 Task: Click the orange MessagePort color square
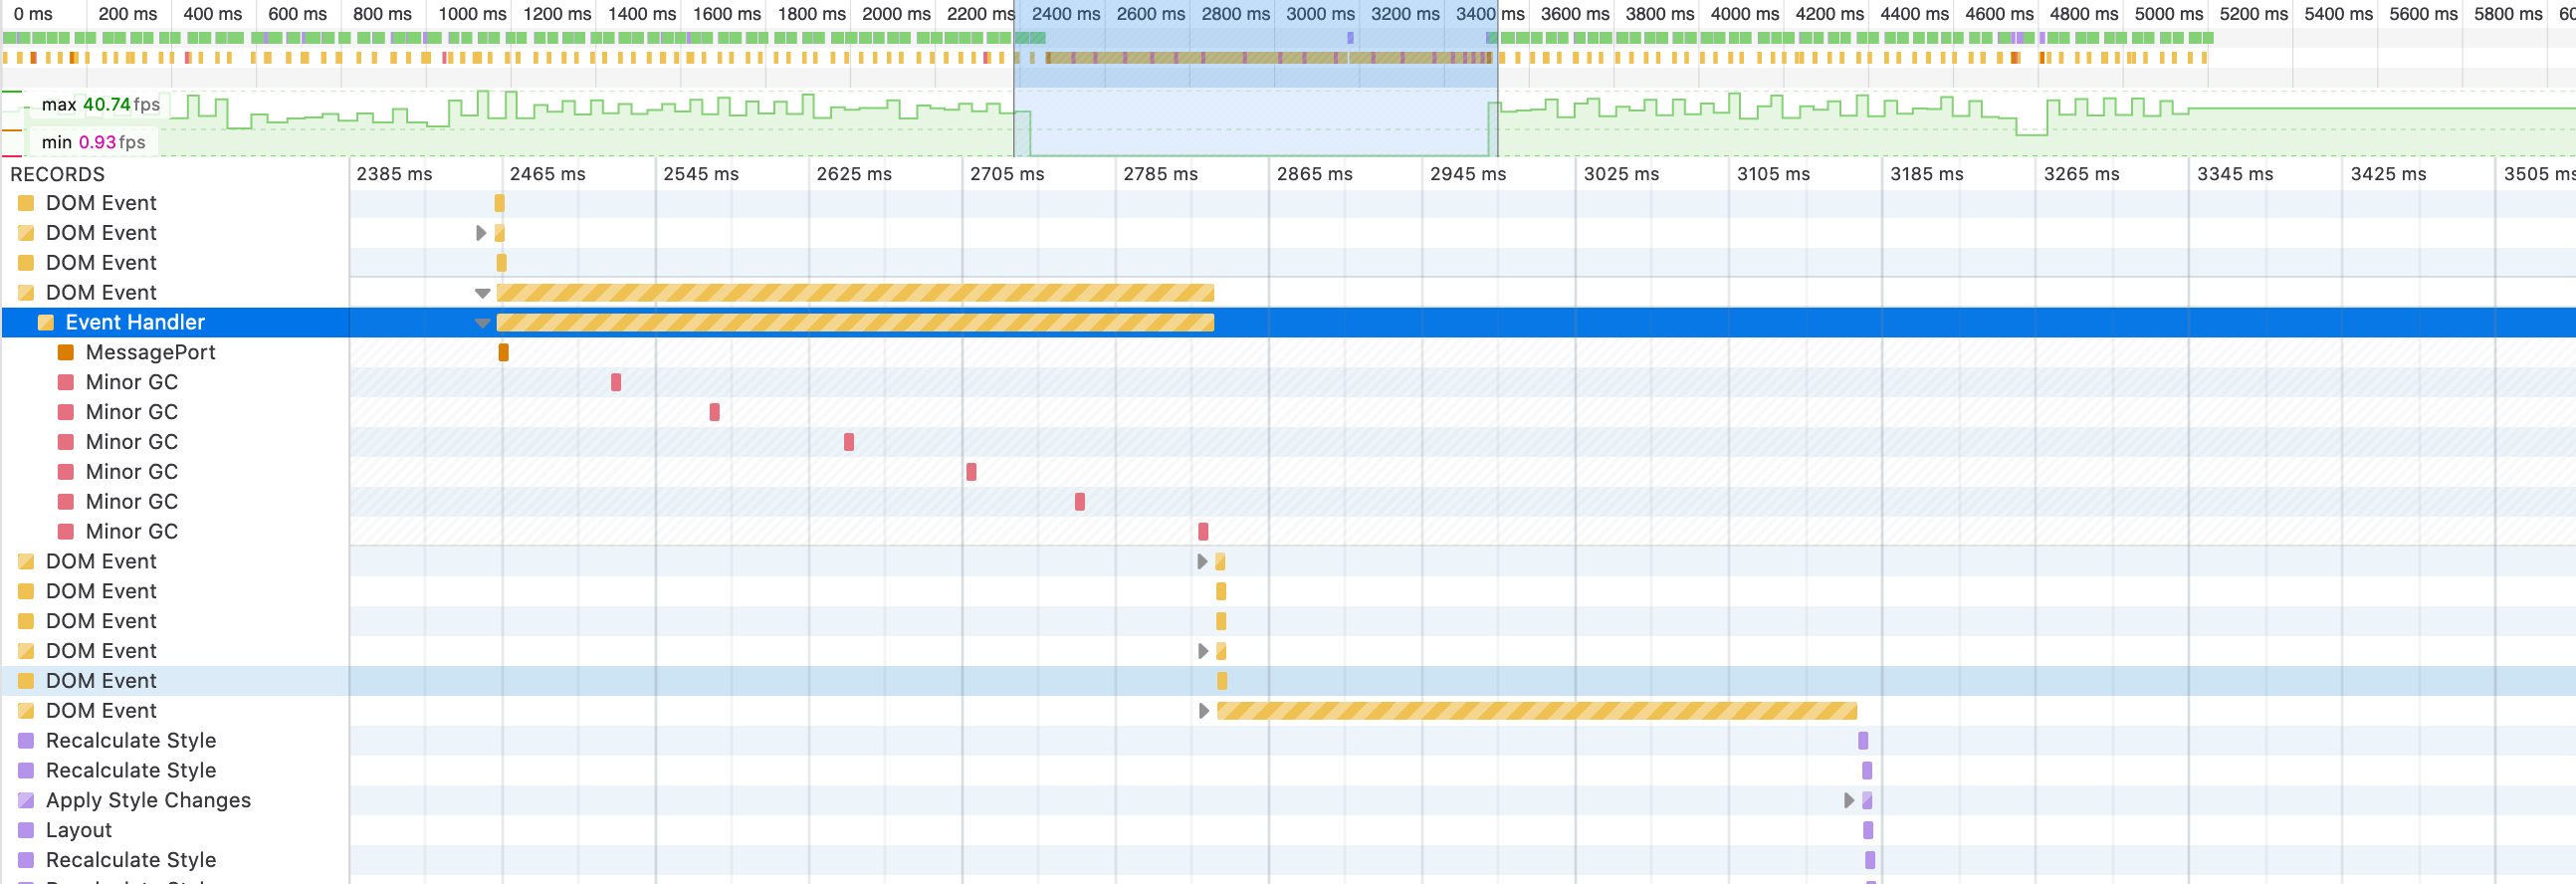[66, 352]
